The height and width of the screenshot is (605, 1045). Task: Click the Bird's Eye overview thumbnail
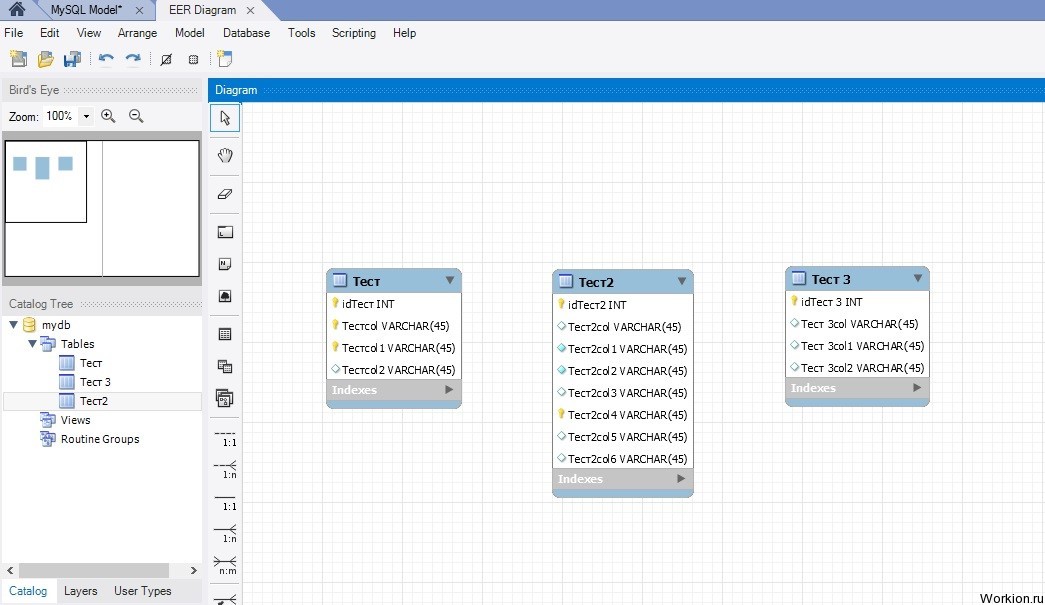coord(102,208)
